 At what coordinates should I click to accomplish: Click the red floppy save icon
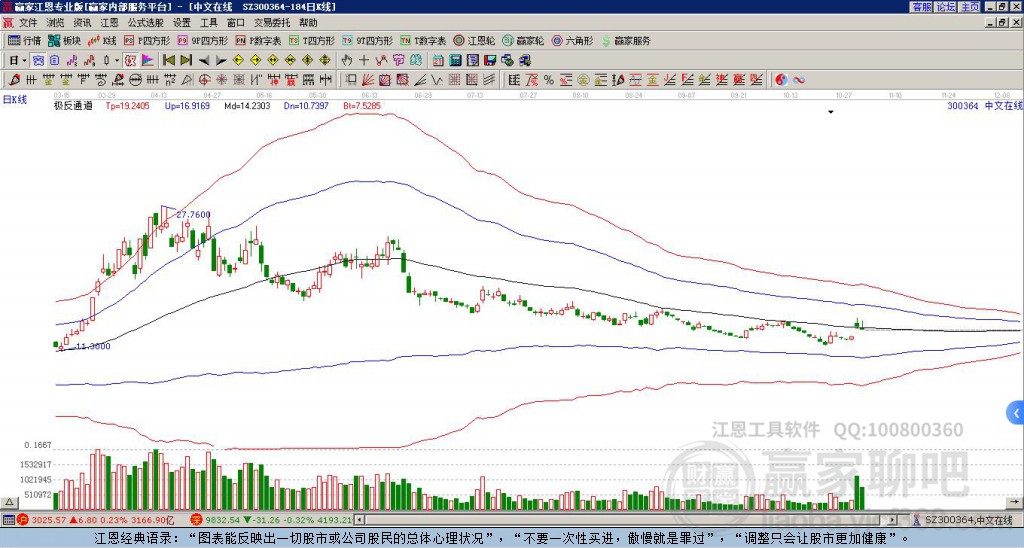pos(490,61)
